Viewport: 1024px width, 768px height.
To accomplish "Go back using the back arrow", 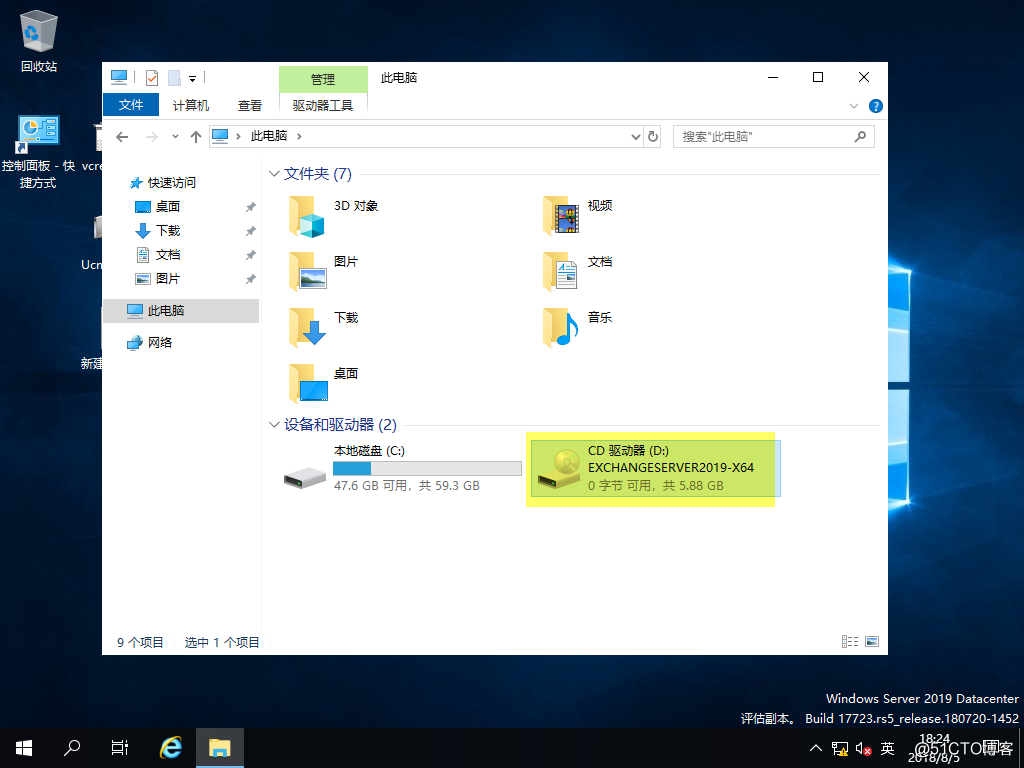I will click(x=122, y=136).
